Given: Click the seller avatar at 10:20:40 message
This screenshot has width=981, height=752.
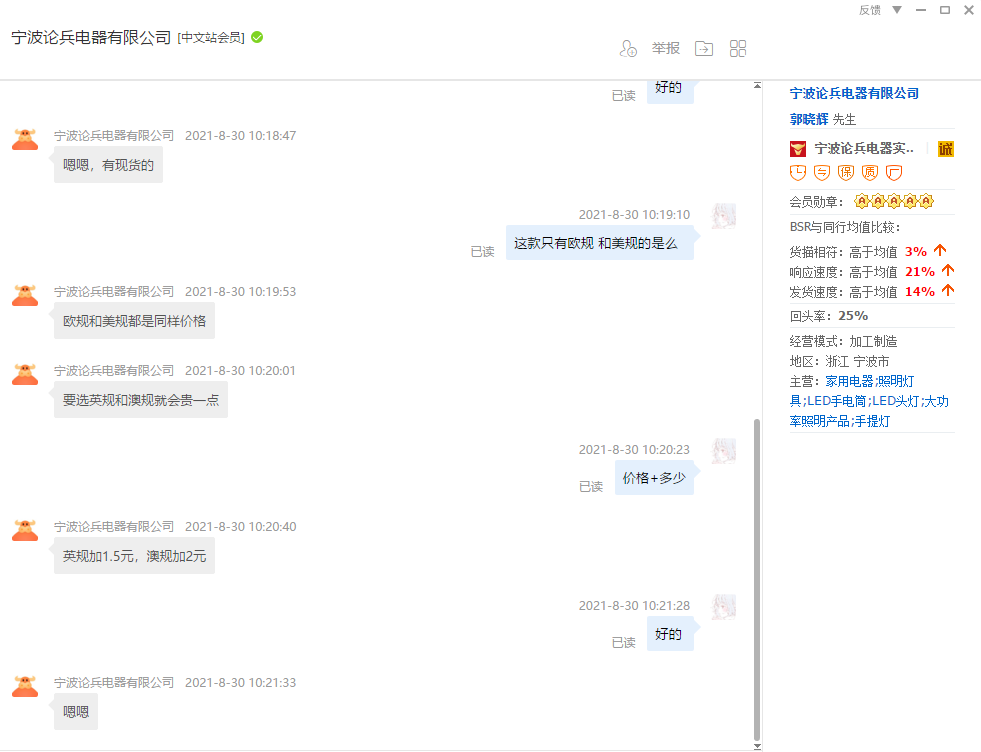Looking at the screenshot, I should [x=25, y=531].
